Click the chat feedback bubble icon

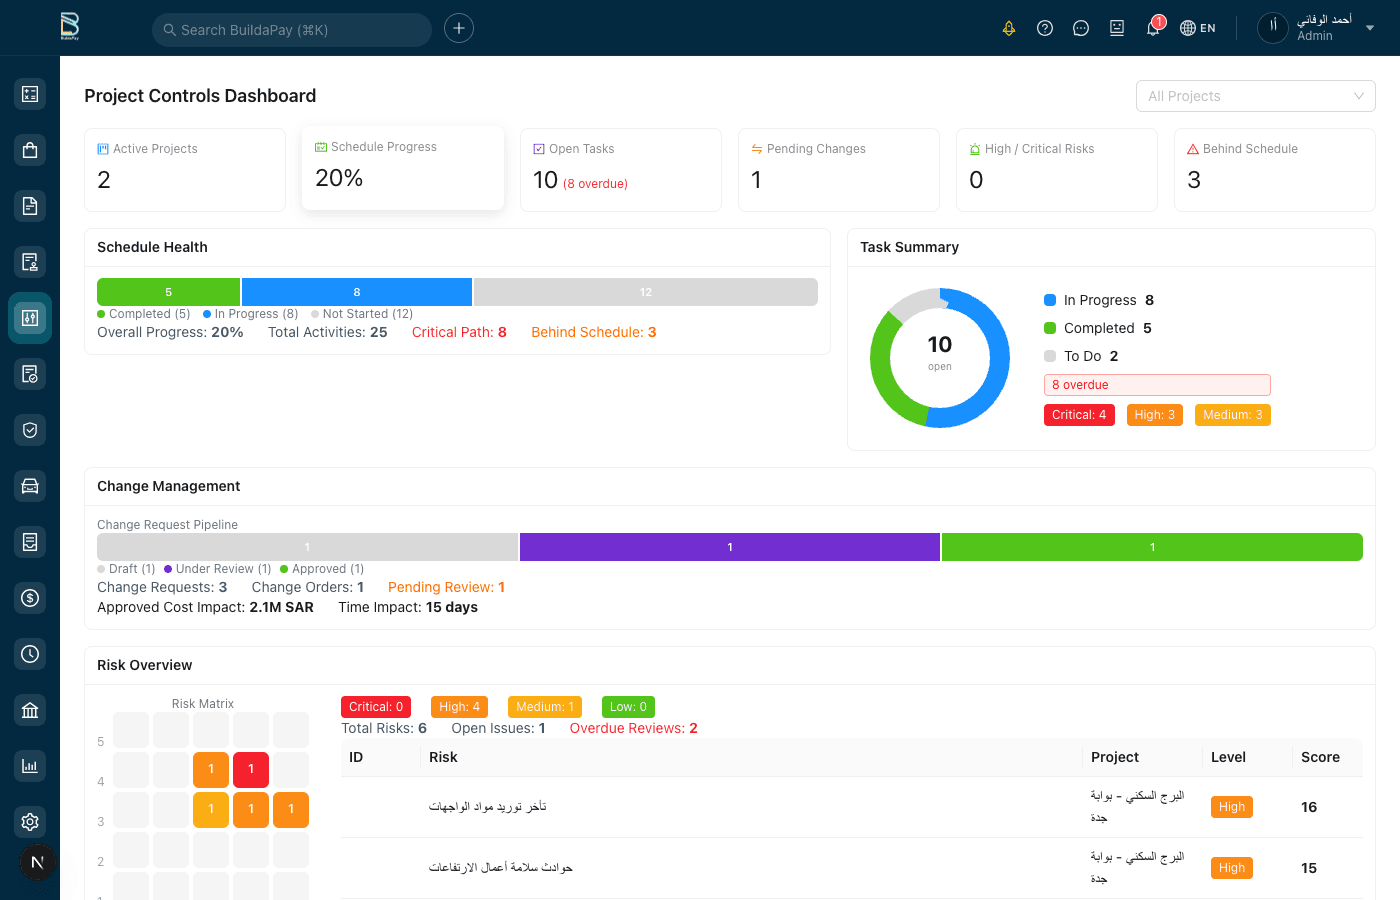[x=1080, y=27]
